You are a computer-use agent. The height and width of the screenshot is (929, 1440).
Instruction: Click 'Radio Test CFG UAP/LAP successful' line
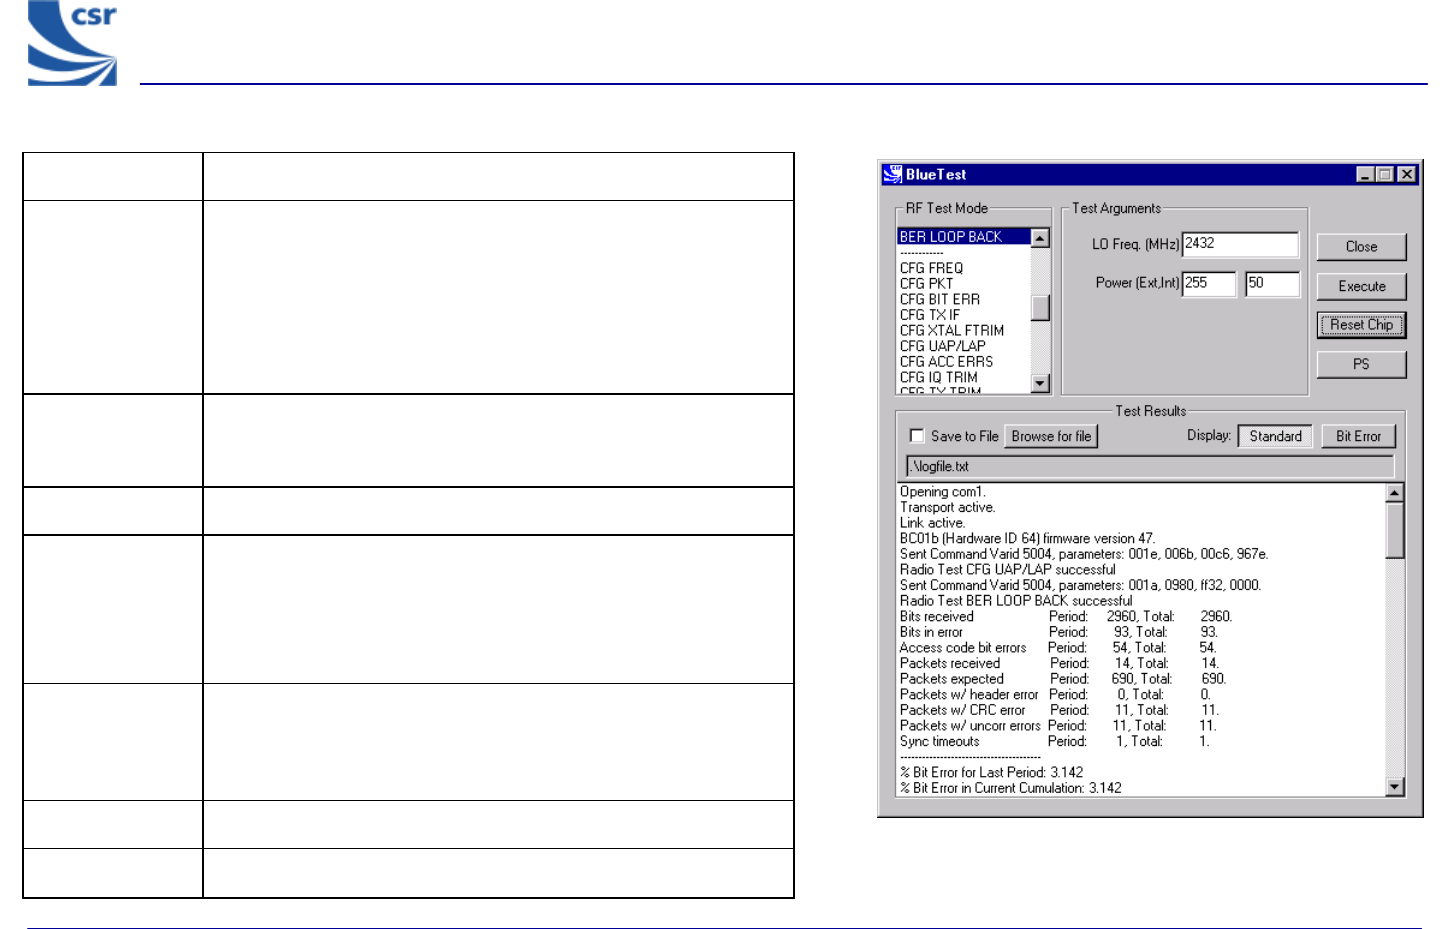pos(1007,570)
